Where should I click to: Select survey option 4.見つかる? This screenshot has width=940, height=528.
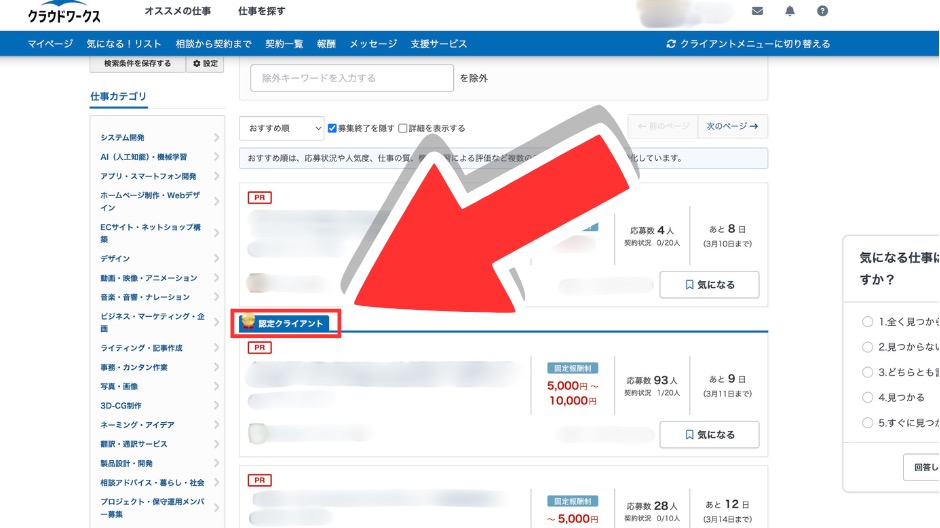[x=867, y=397]
